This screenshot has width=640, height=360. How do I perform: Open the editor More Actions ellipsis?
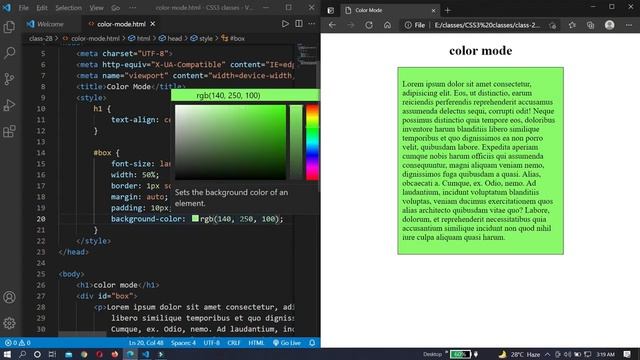click(x=312, y=24)
